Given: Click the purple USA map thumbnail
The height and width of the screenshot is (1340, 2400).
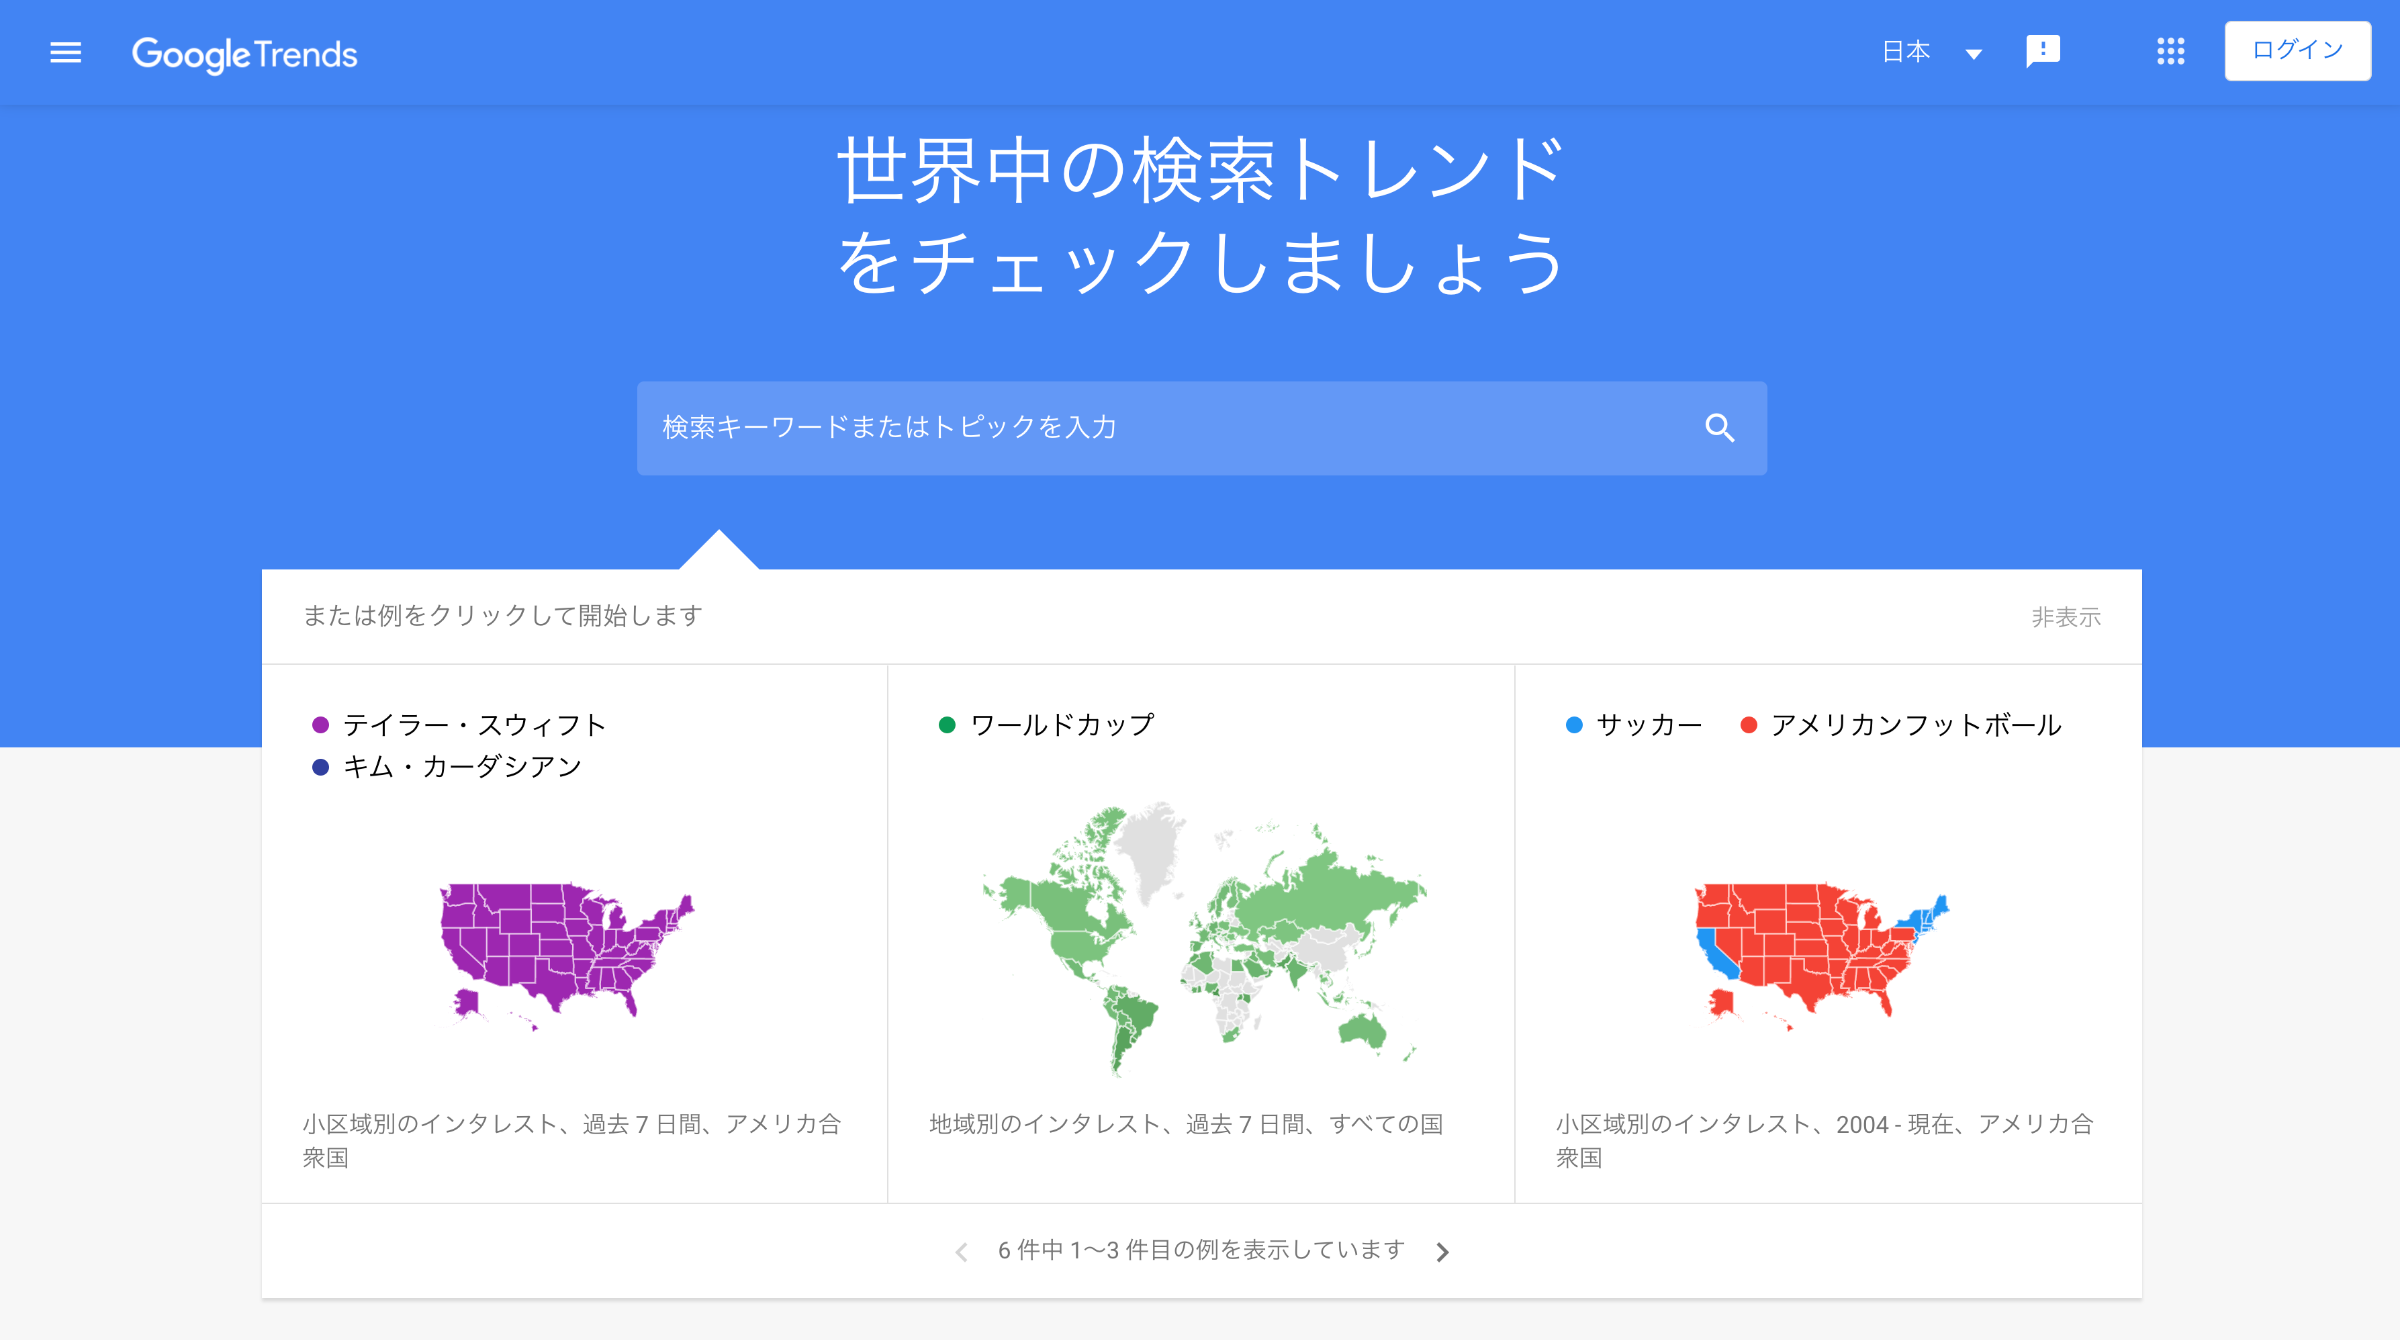Looking at the screenshot, I should [567, 955].
